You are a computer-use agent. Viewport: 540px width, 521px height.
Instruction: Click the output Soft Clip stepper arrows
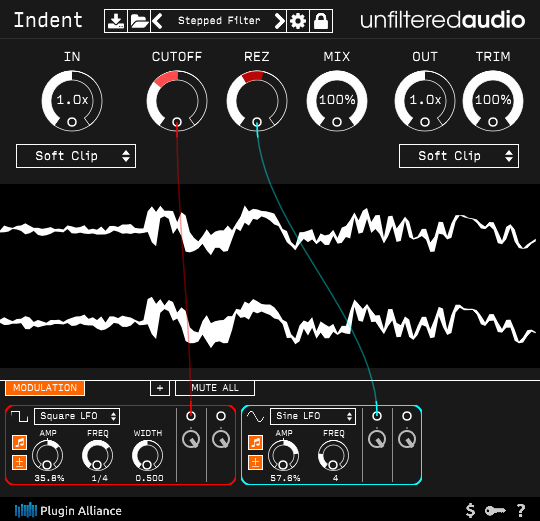tap(509, 156)
